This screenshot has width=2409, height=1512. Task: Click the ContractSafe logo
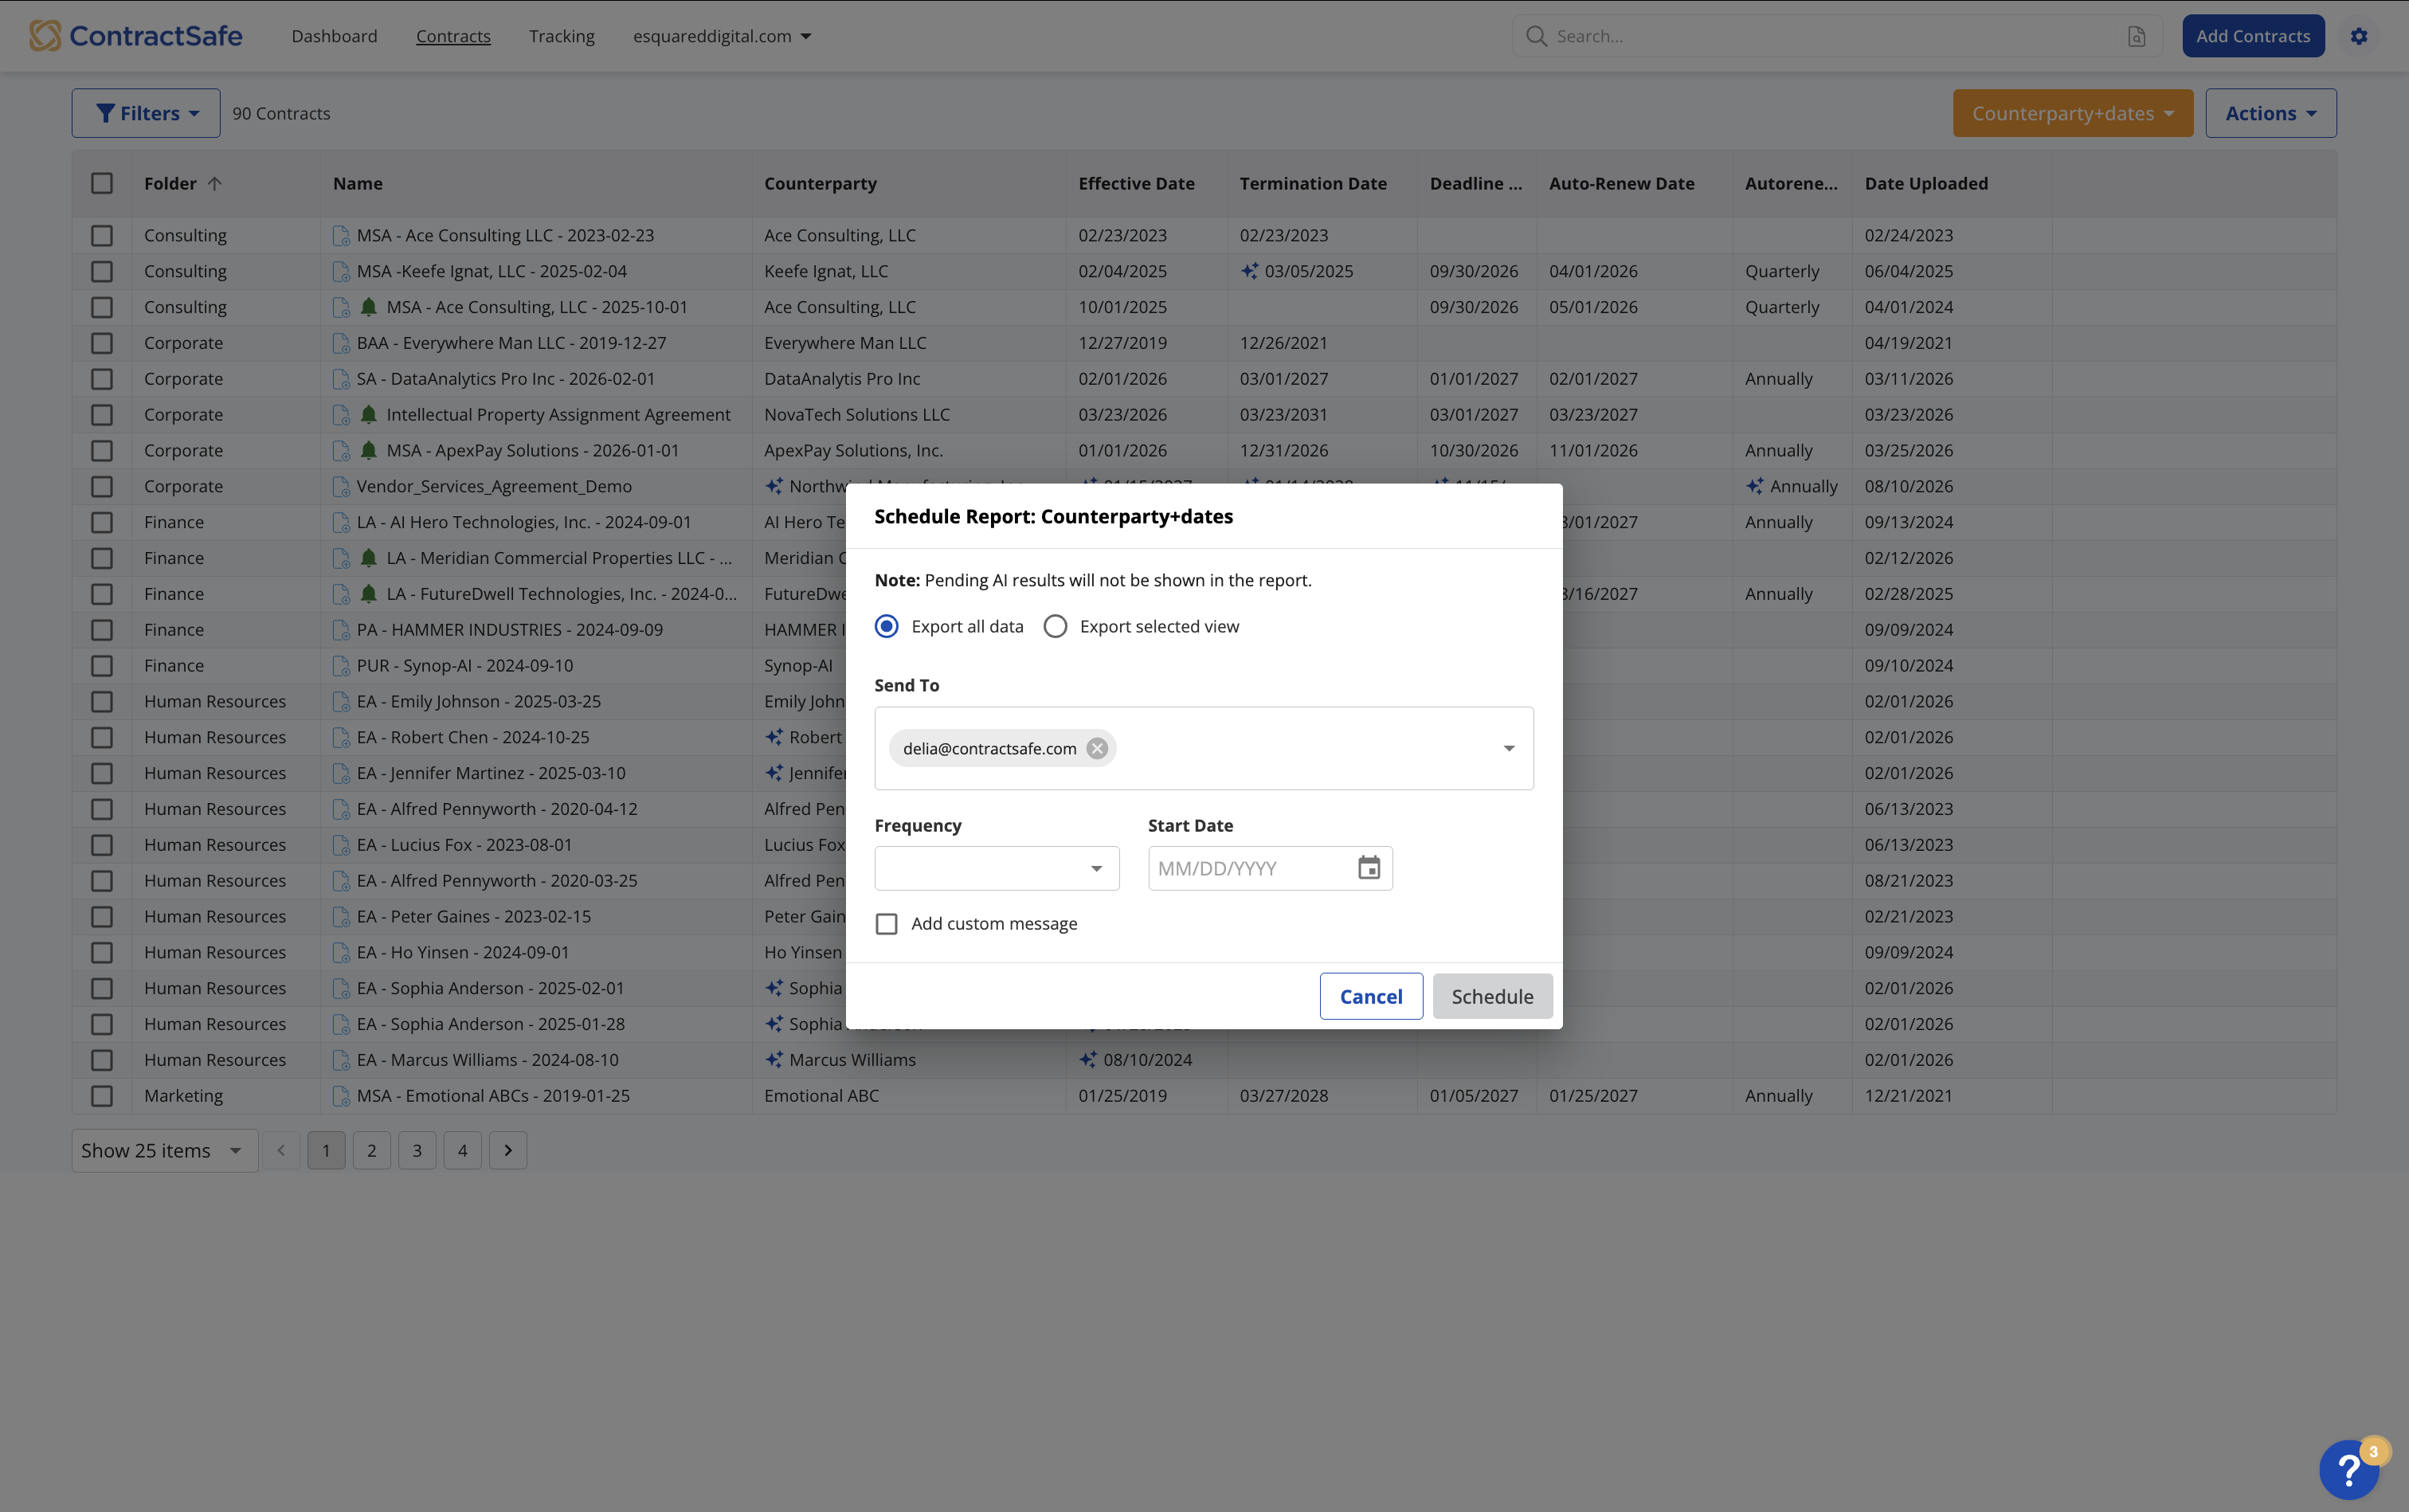click(x=136, y=36)
